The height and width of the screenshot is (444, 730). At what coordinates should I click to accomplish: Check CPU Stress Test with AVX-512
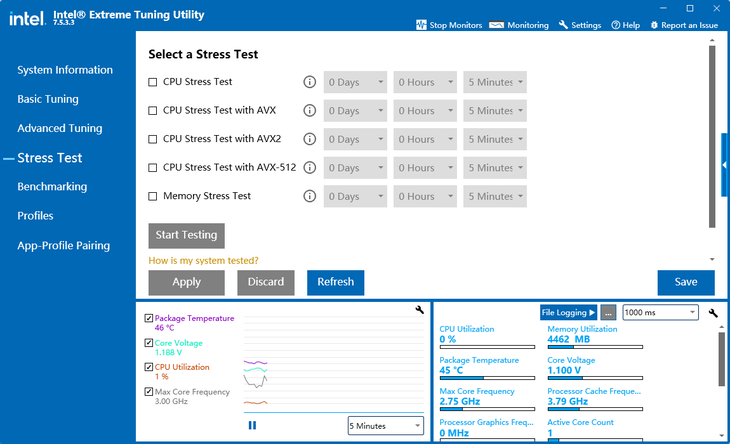tap(153, 168)
